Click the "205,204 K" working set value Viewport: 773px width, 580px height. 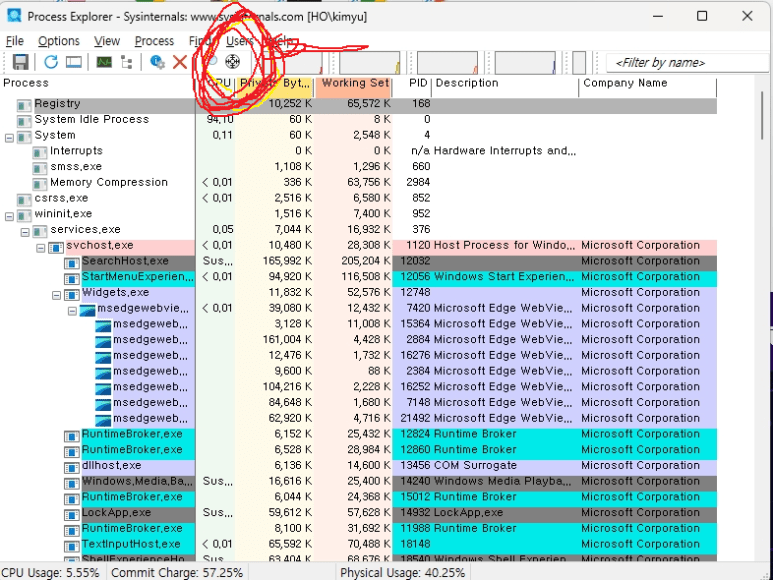(x=366, y=261)
